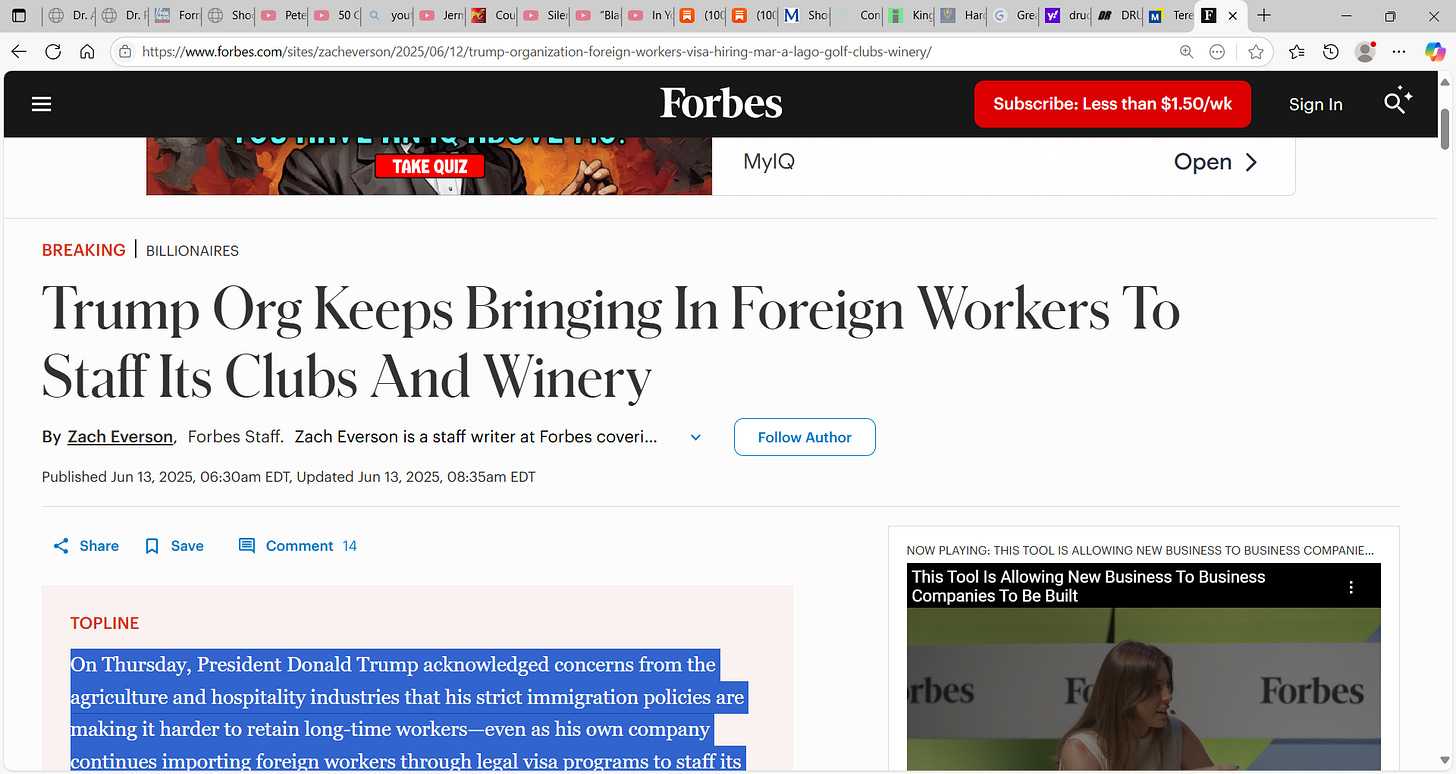Click the TOPLINE heading
The image size is (1456, 774).
point(104,623)
